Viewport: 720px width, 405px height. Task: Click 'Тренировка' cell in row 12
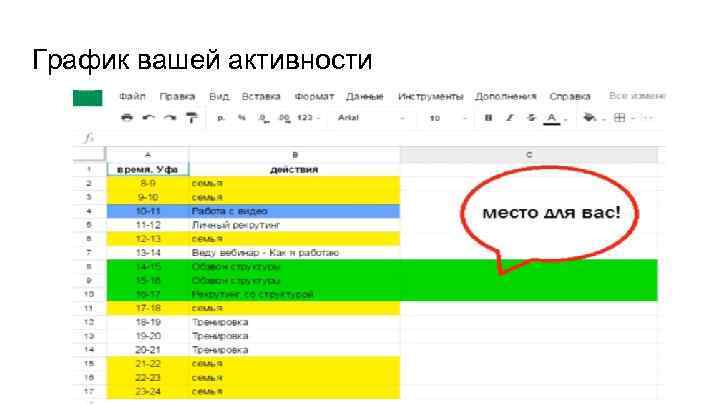coord(294,322)
